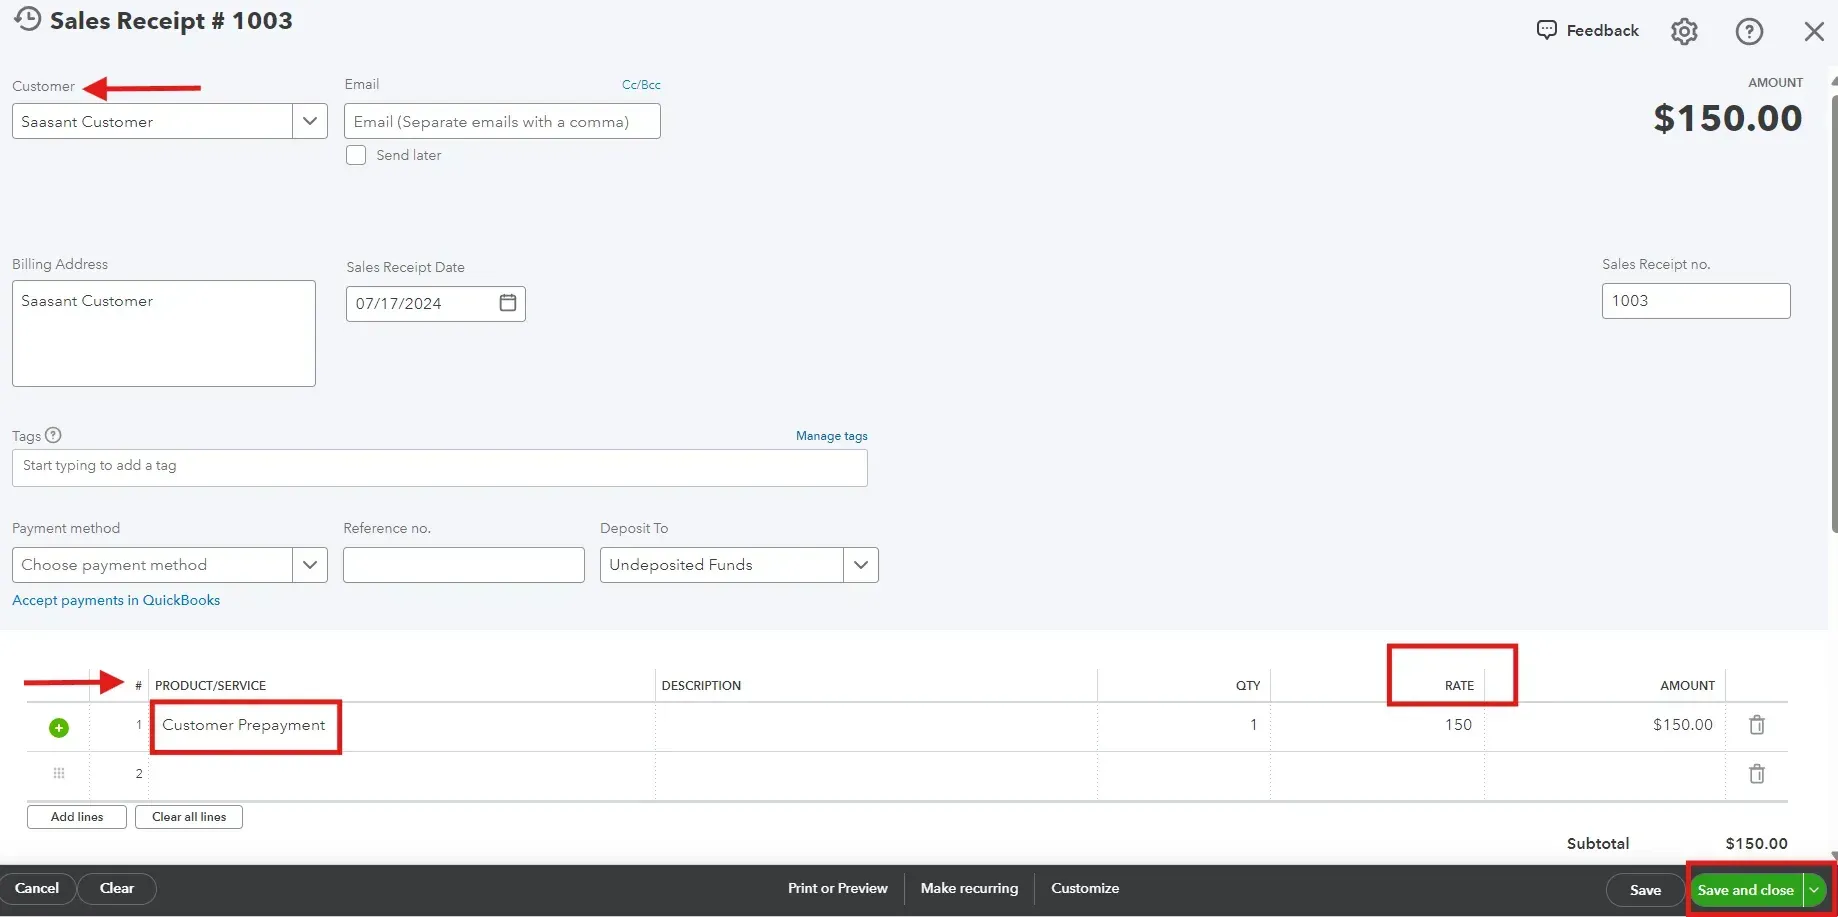Open the Deposit To dropdown
This screenshot has width=1838, height=917.
(x=860, y=565)
